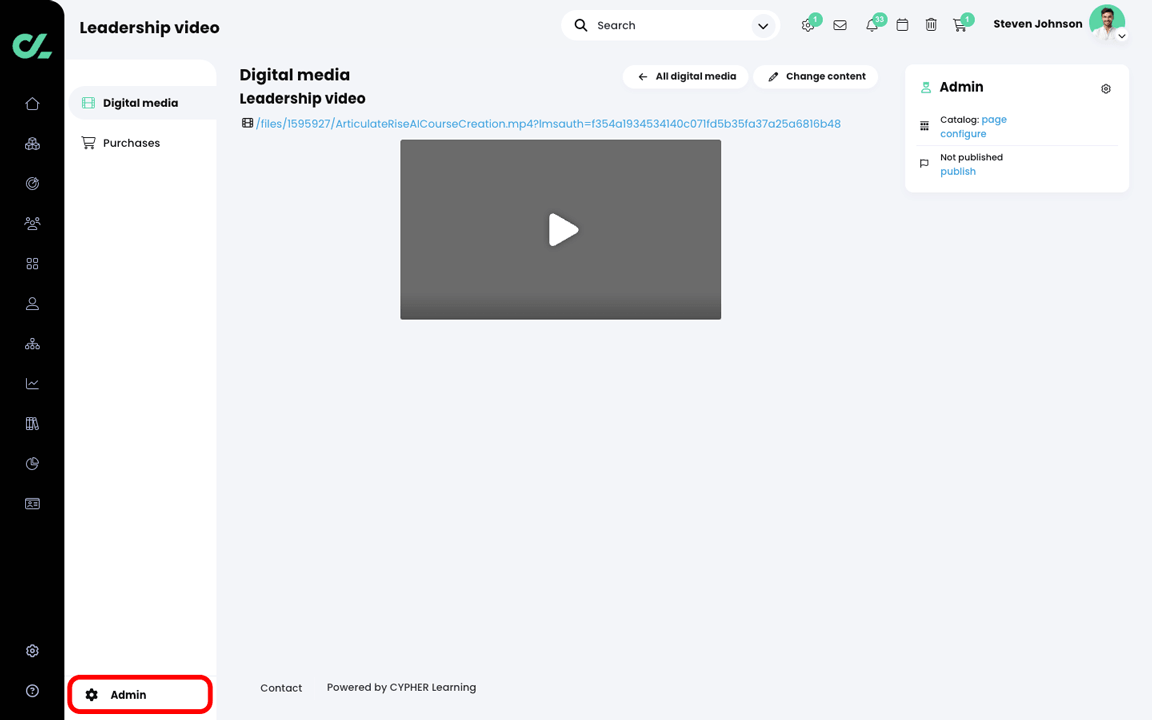This screenshot has width=1152, height=720.
Task: Open the organization hierarchy icon in the sidebar
Action: point(32,344)
